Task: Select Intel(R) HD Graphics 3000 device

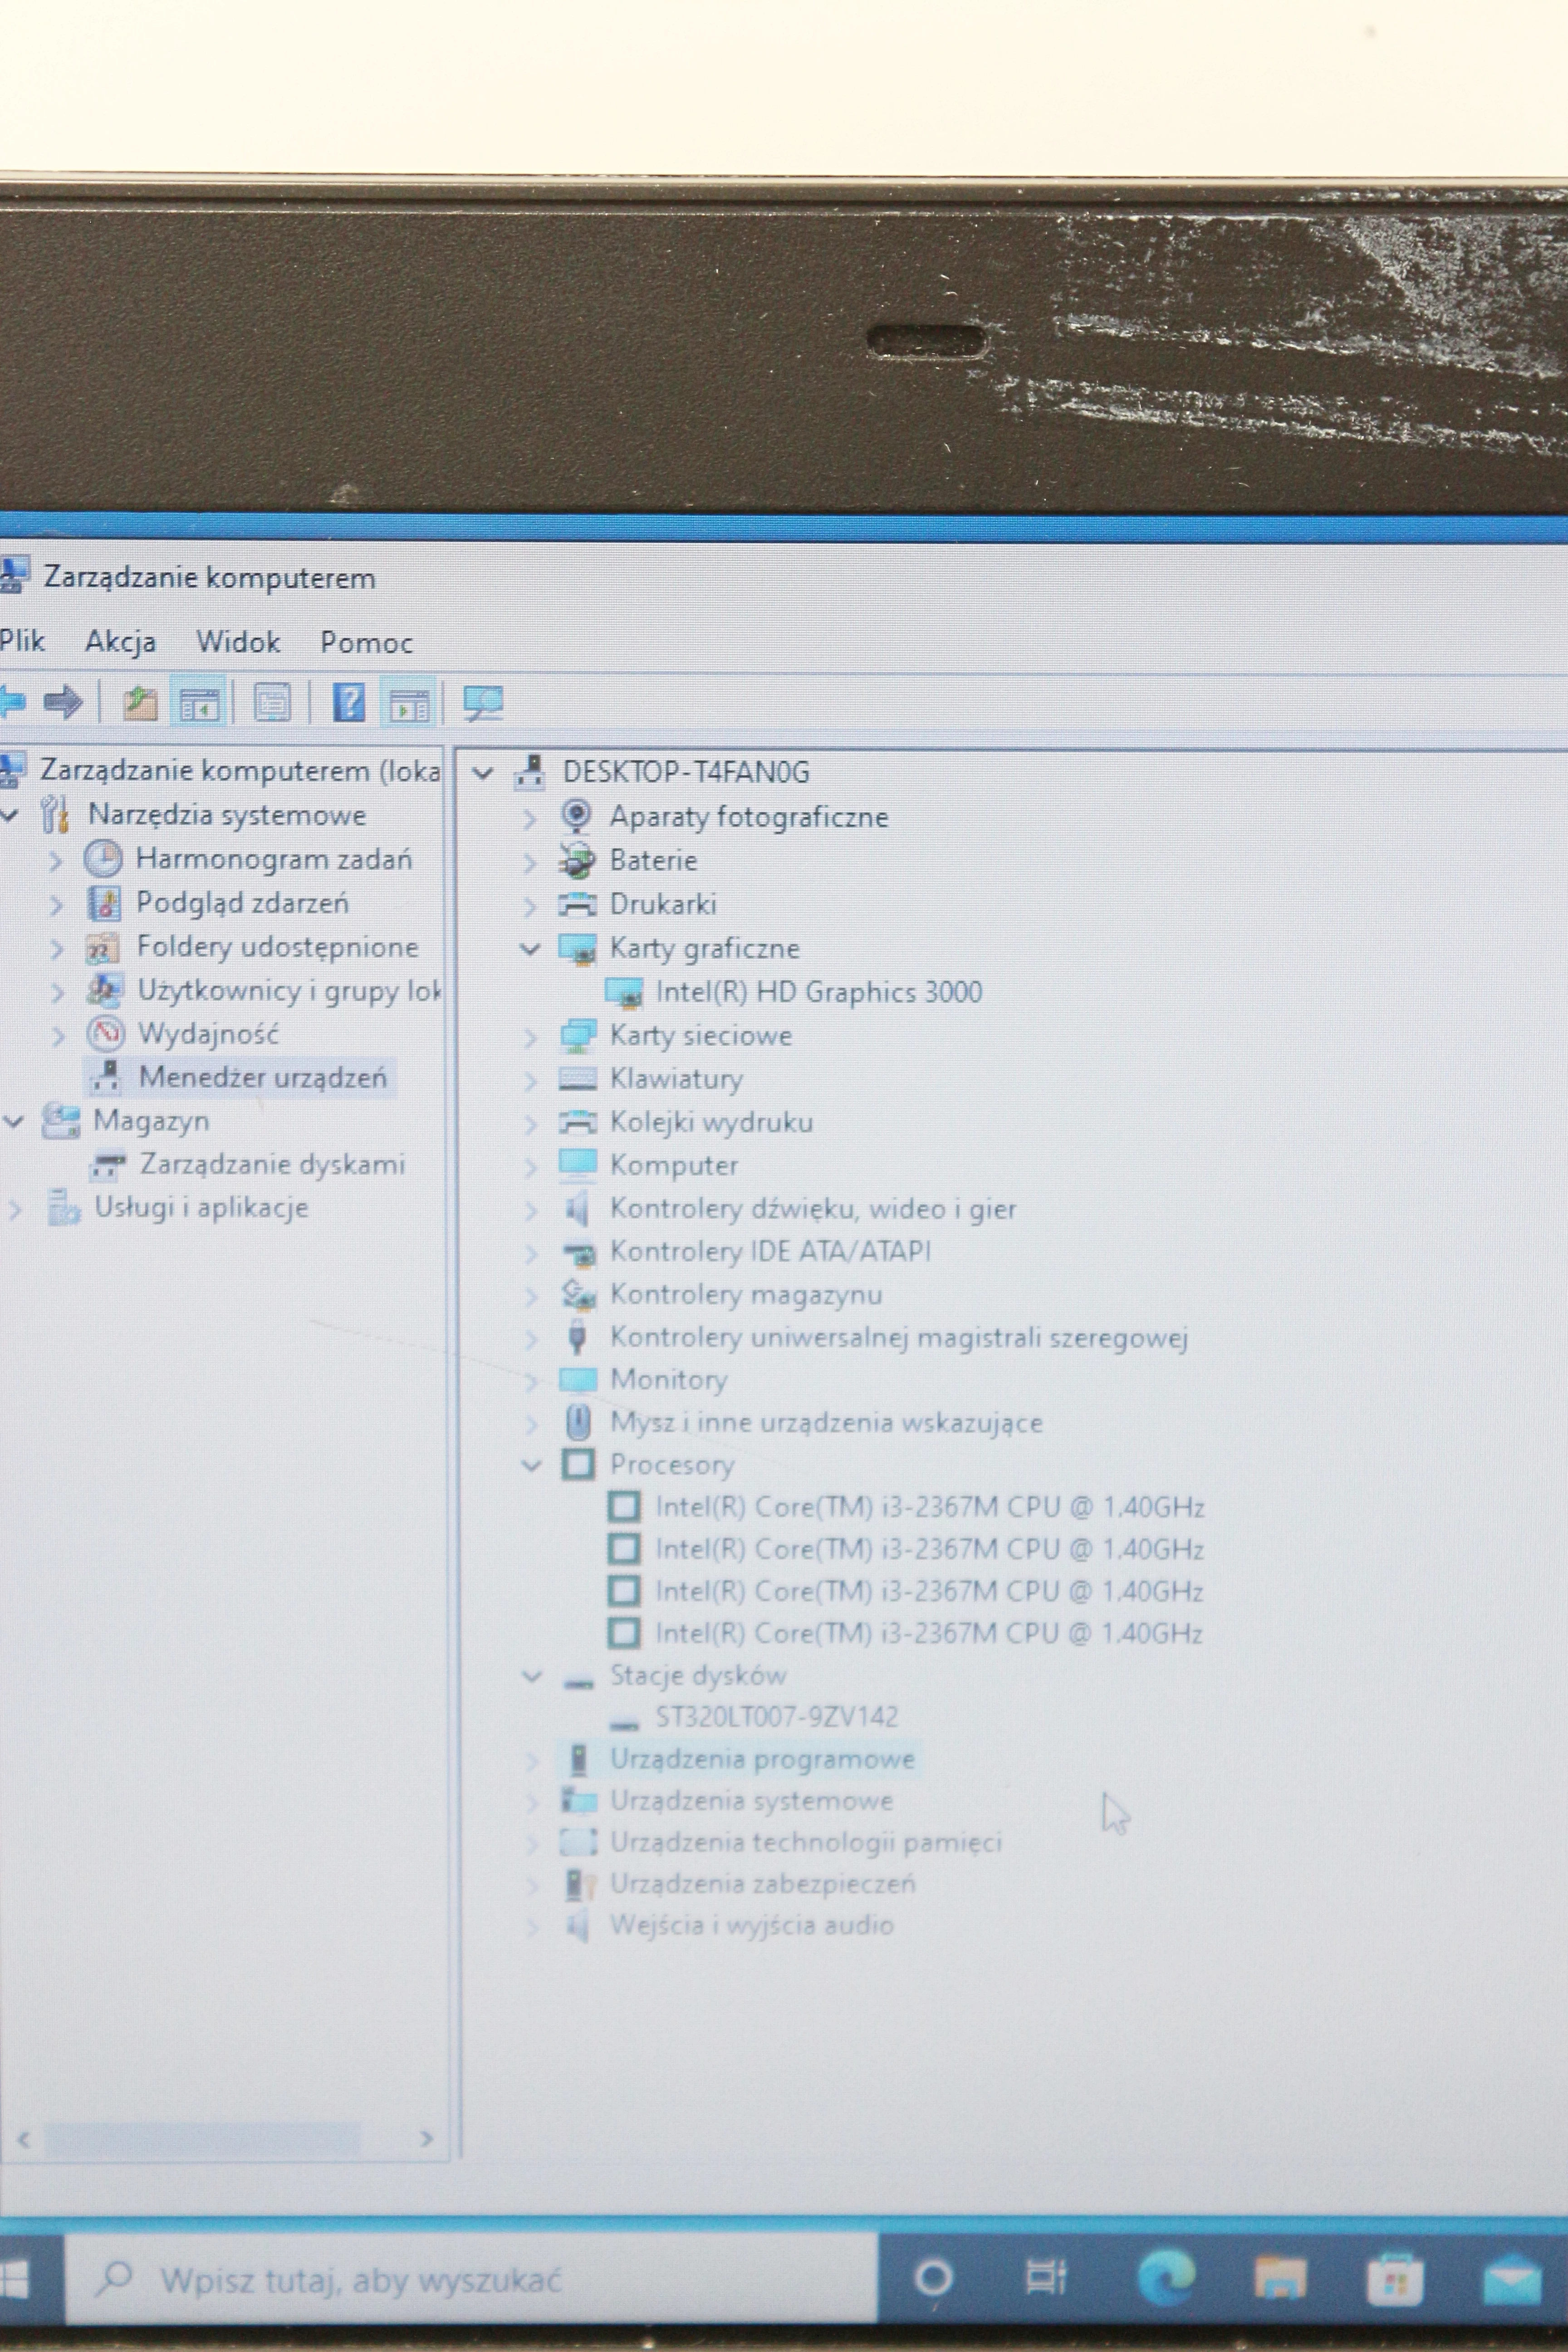Action: [818, 992]
